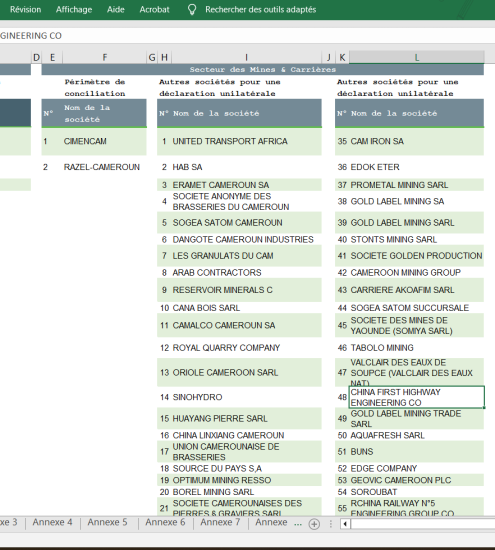Open the Acrobat ribbon tab
495x550 pixels.
click(154, 9)
